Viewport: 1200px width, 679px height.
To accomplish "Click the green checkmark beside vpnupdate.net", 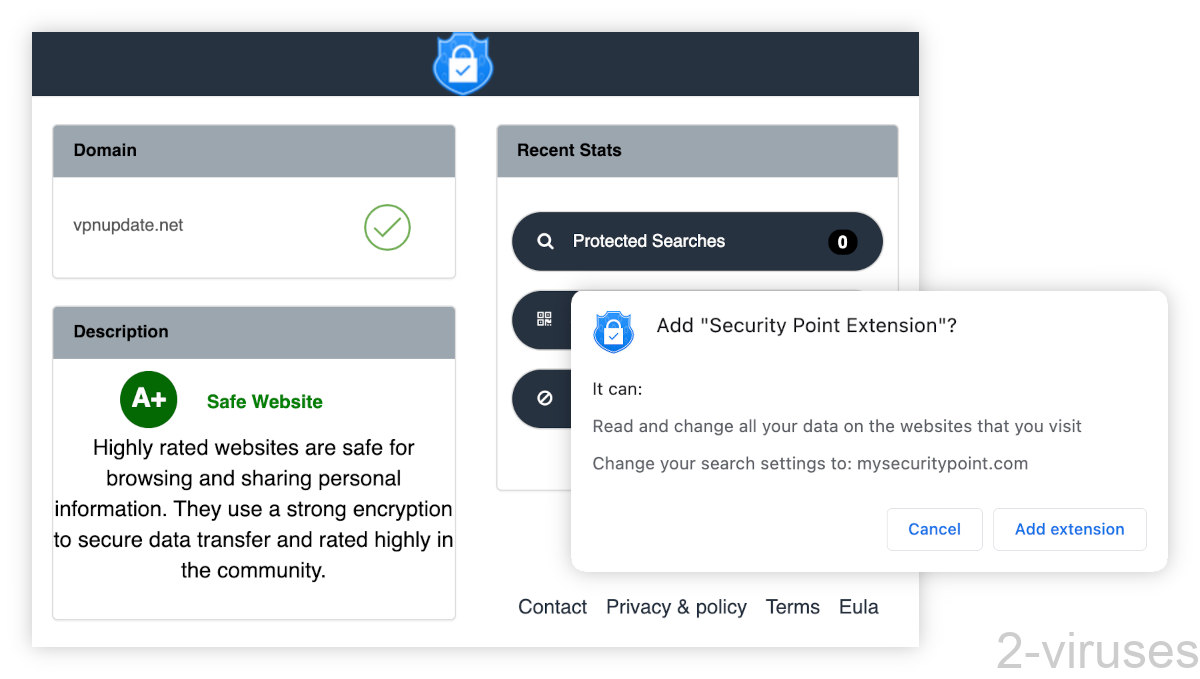I will 387,228.
